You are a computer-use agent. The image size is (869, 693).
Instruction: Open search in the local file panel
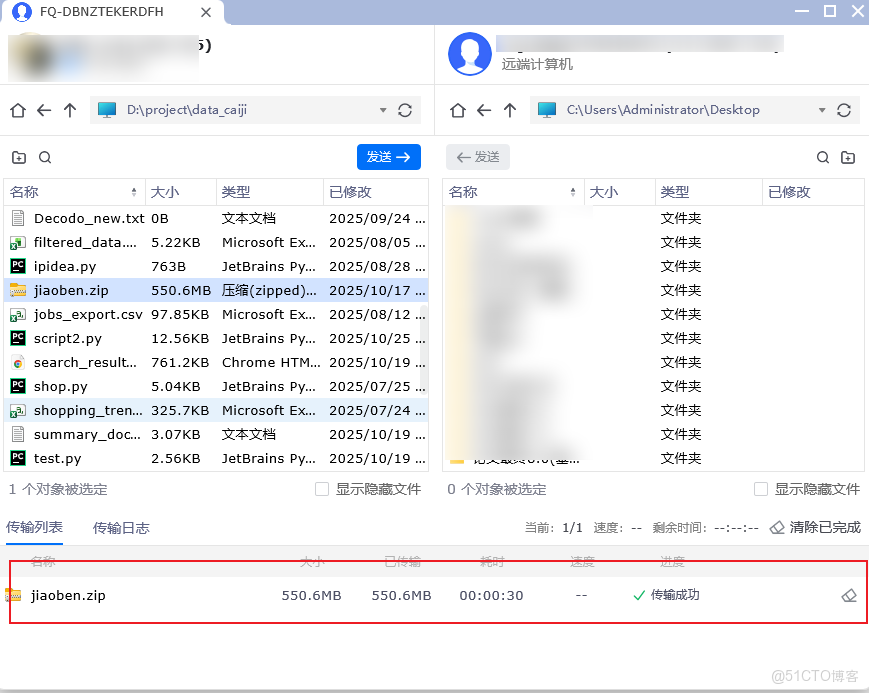point(44,157)
